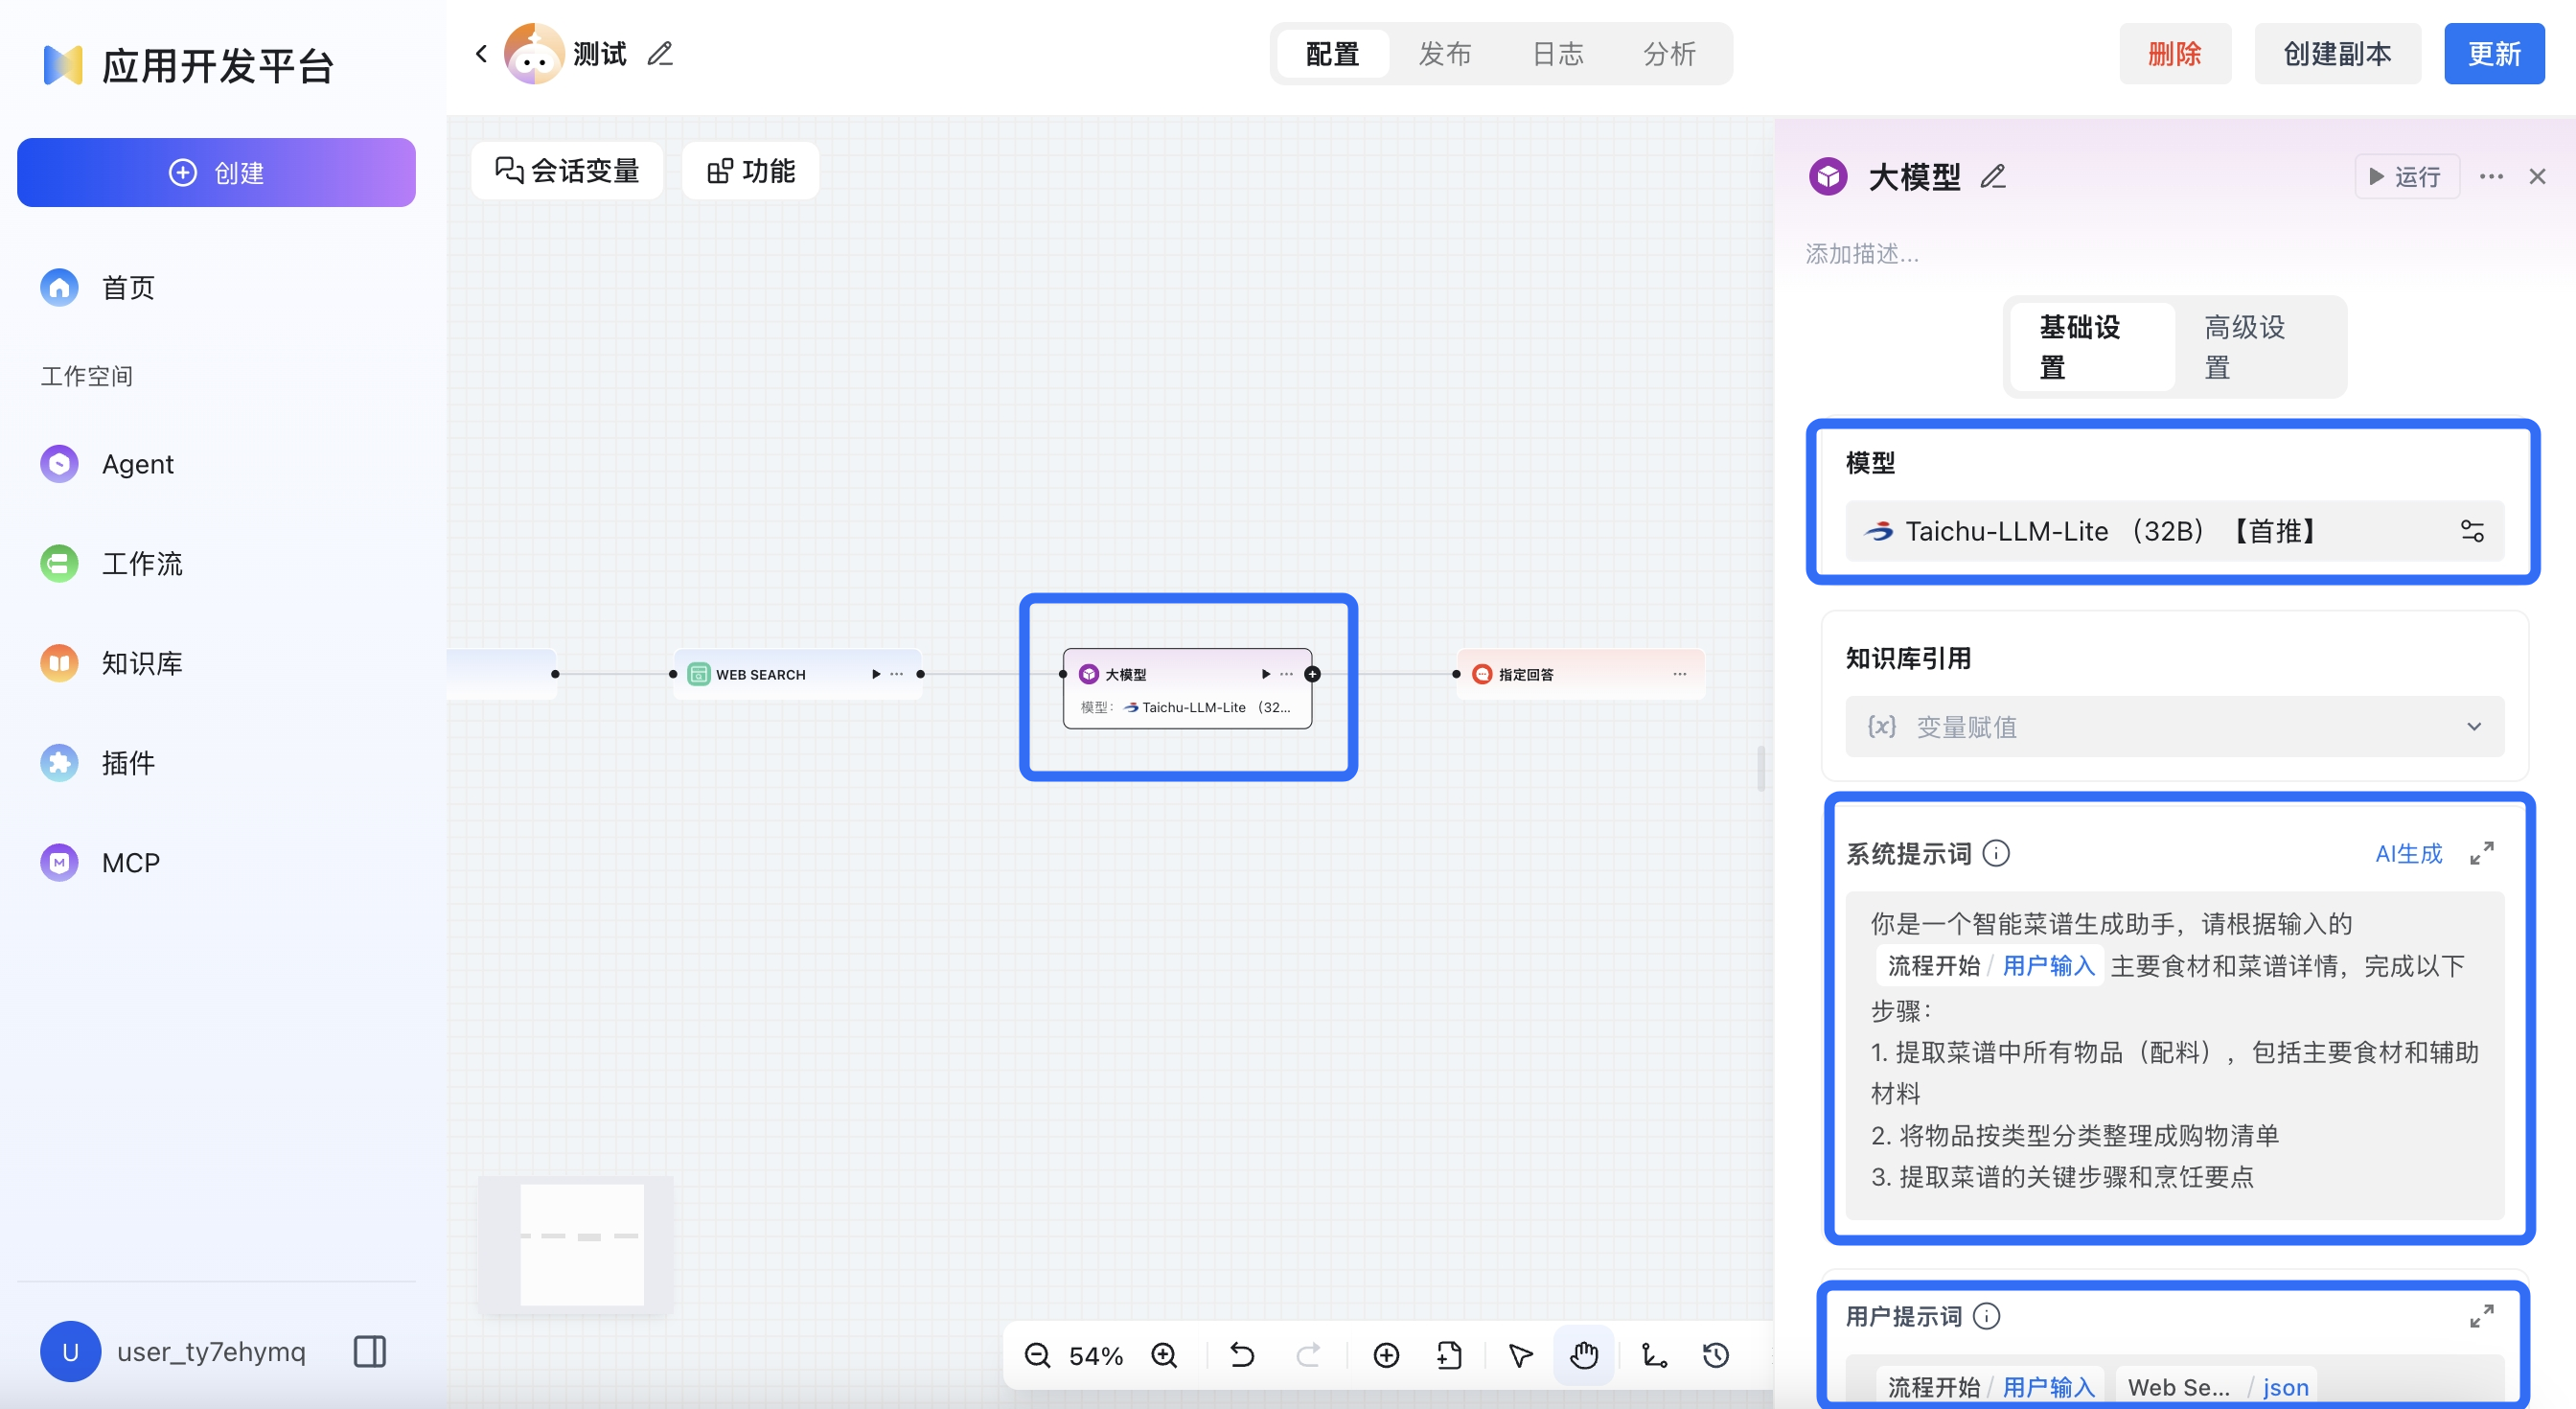The height and width of the screenshot is (1409, 2576).
Task: Select the pointer selection tool
Action: coord(1519,1355)
